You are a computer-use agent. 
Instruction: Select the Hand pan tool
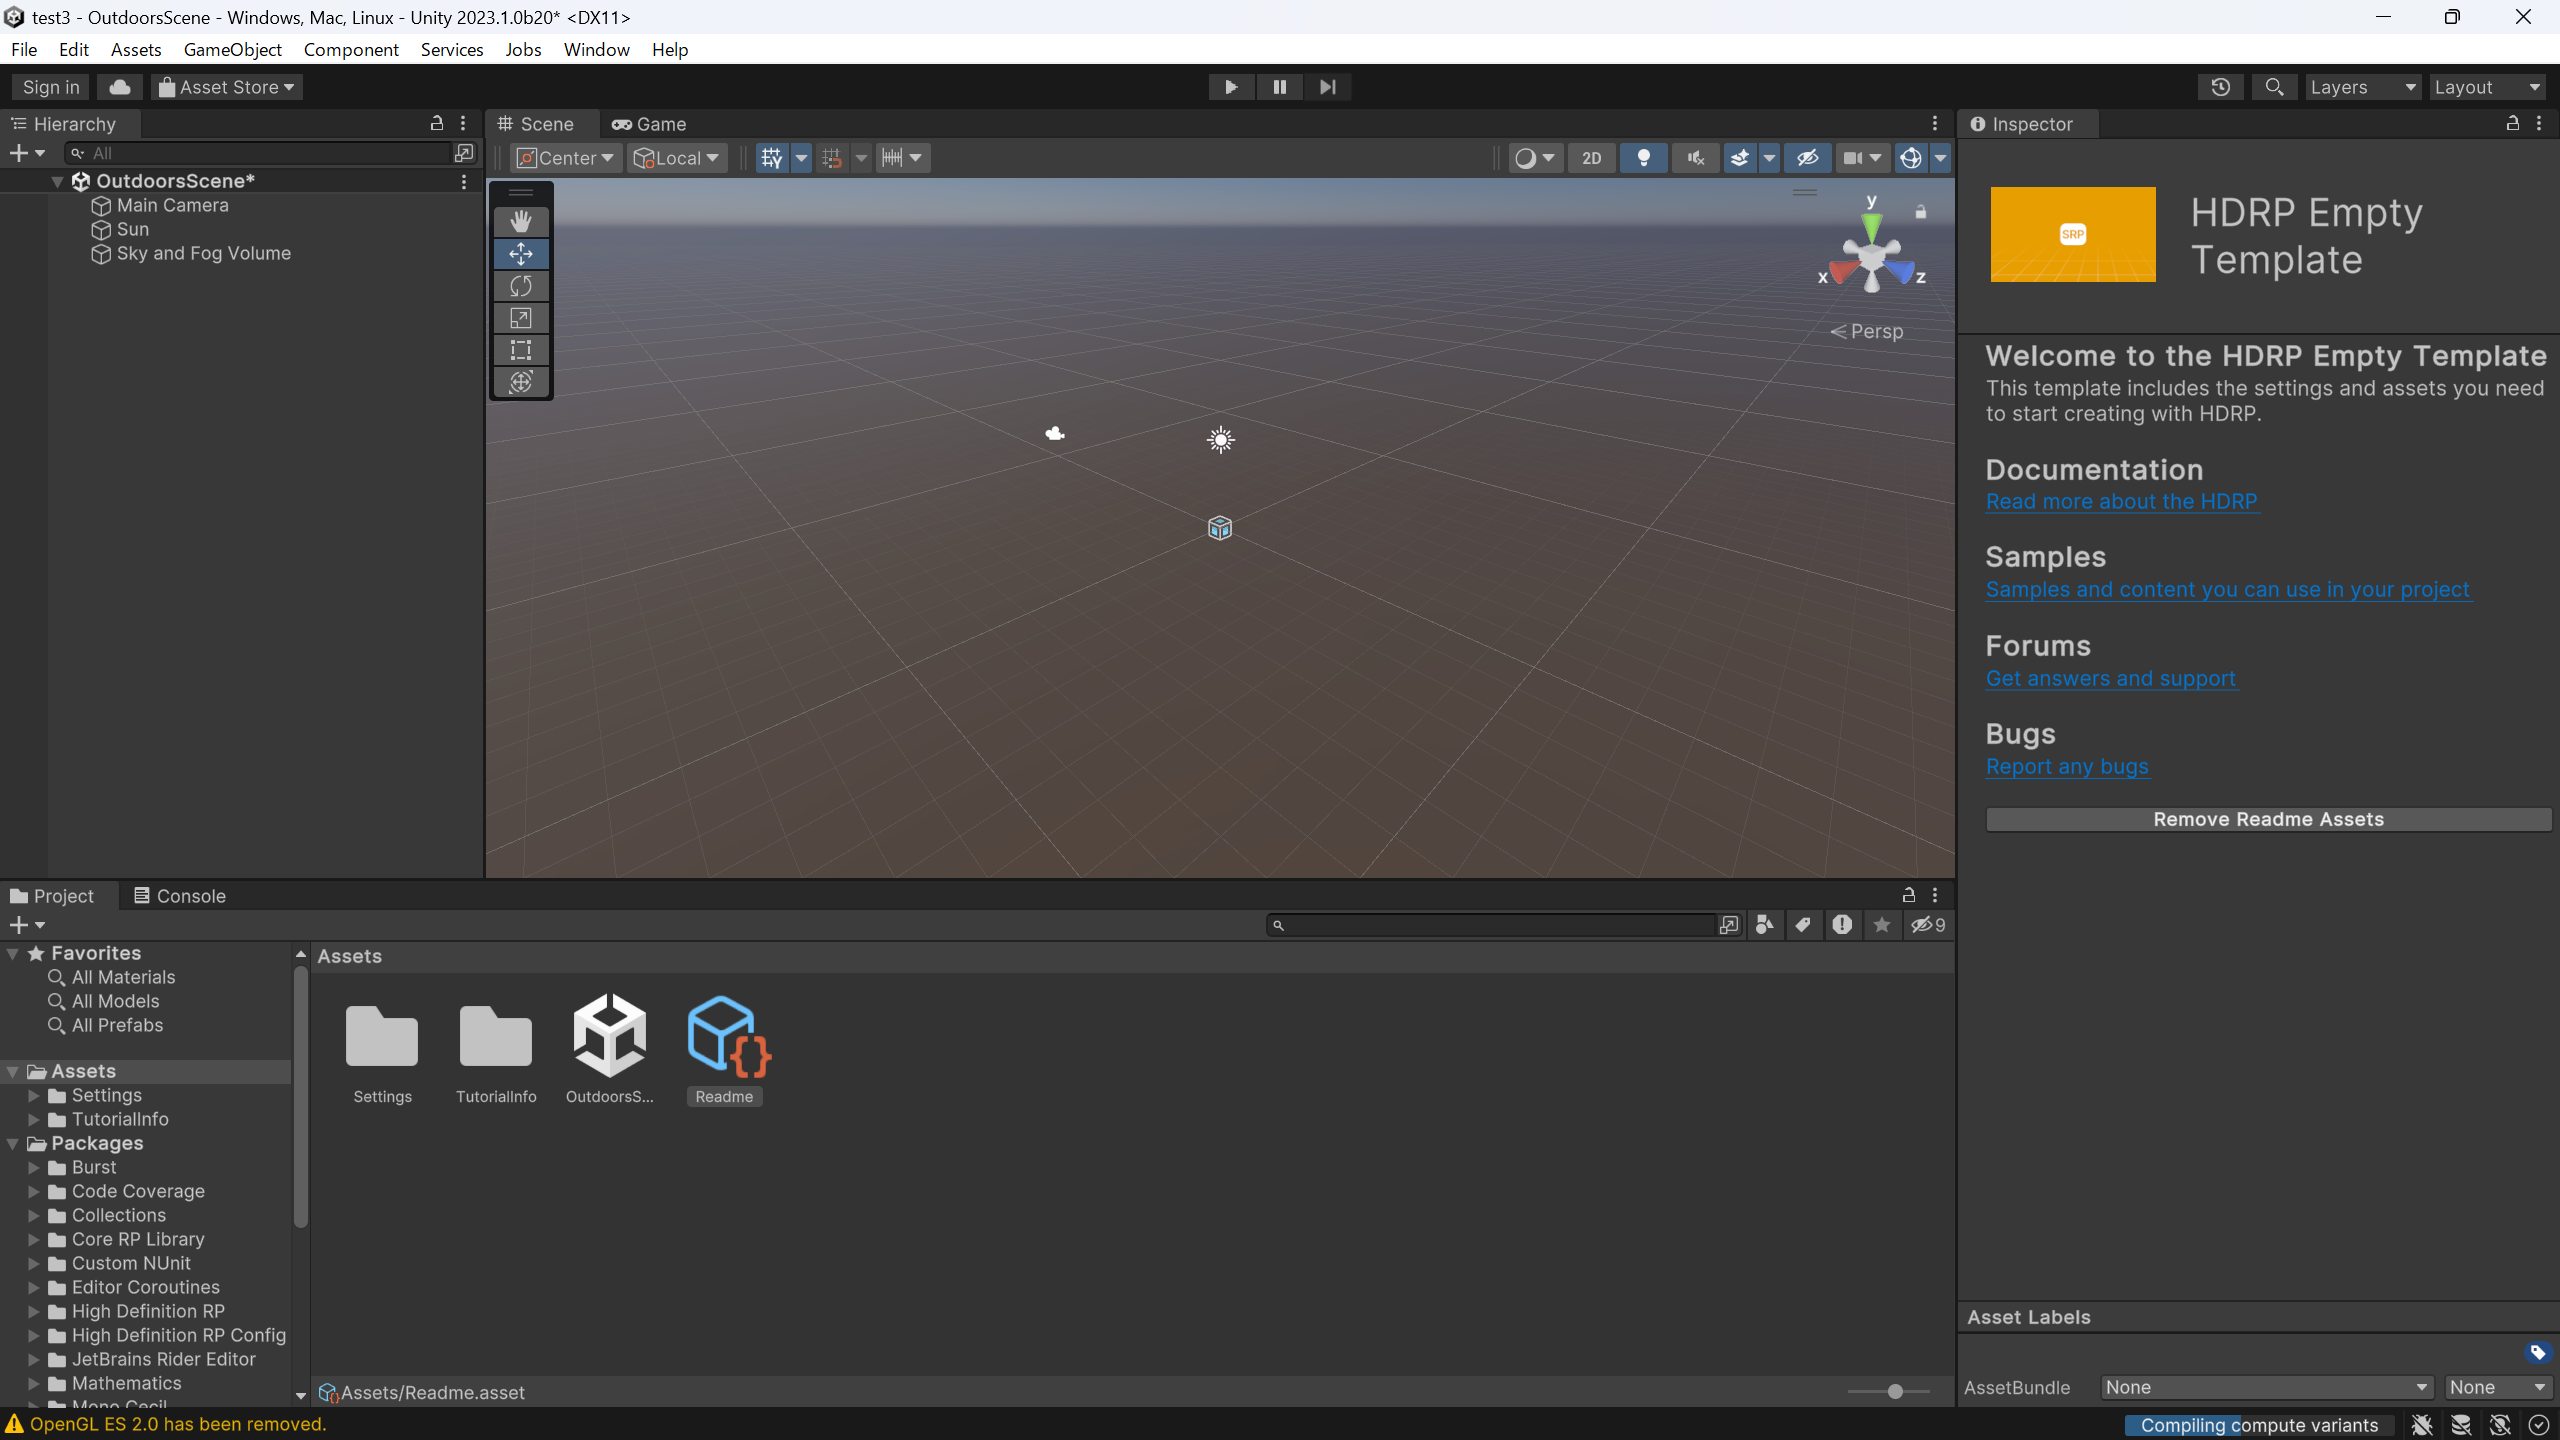(x=521, y=220)
